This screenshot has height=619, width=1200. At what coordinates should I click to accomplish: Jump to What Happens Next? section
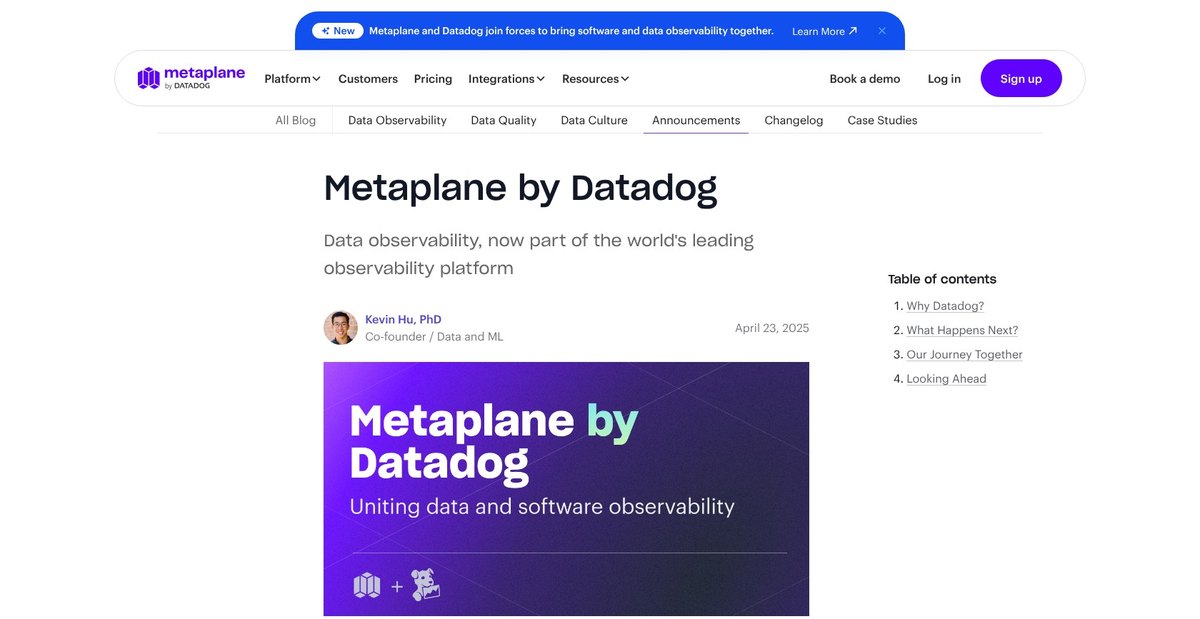click(962, 330)
